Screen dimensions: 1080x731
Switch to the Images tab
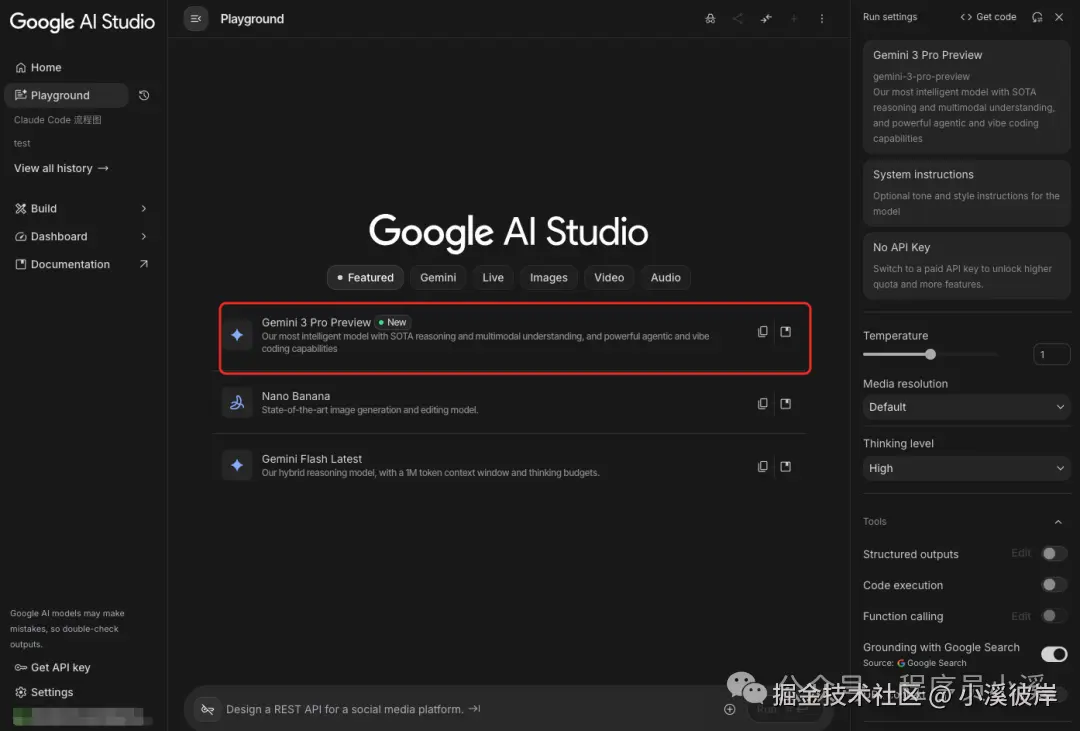548,277
